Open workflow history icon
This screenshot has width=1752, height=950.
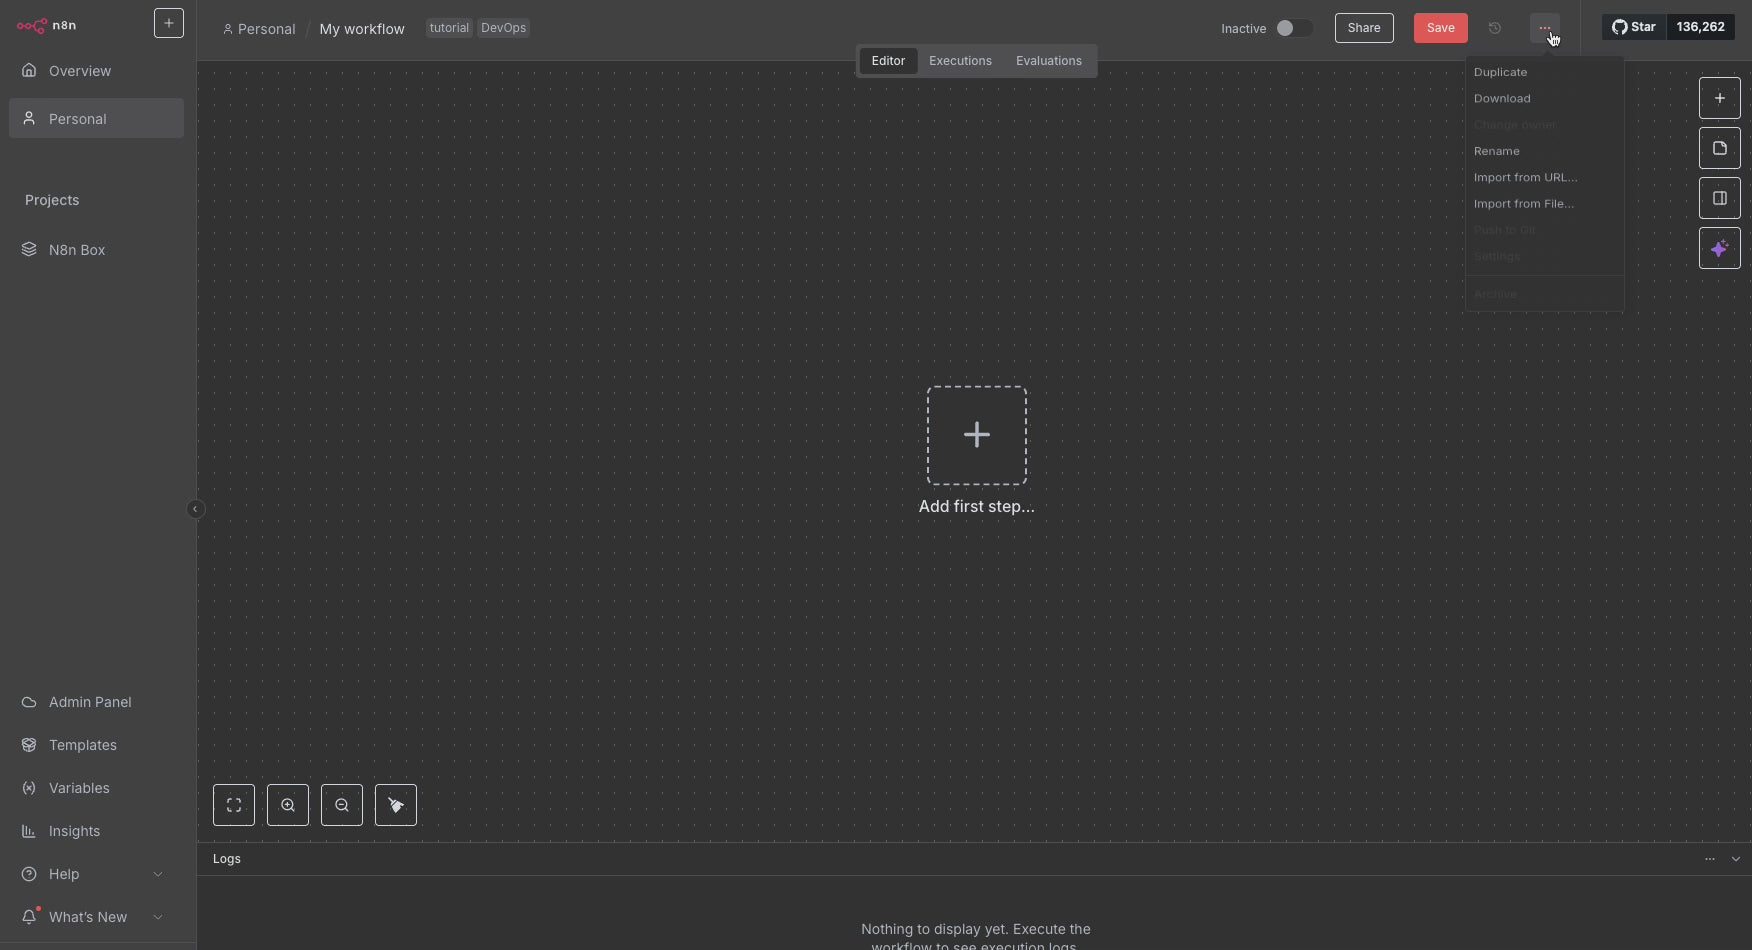click(x=1495, y=28)
